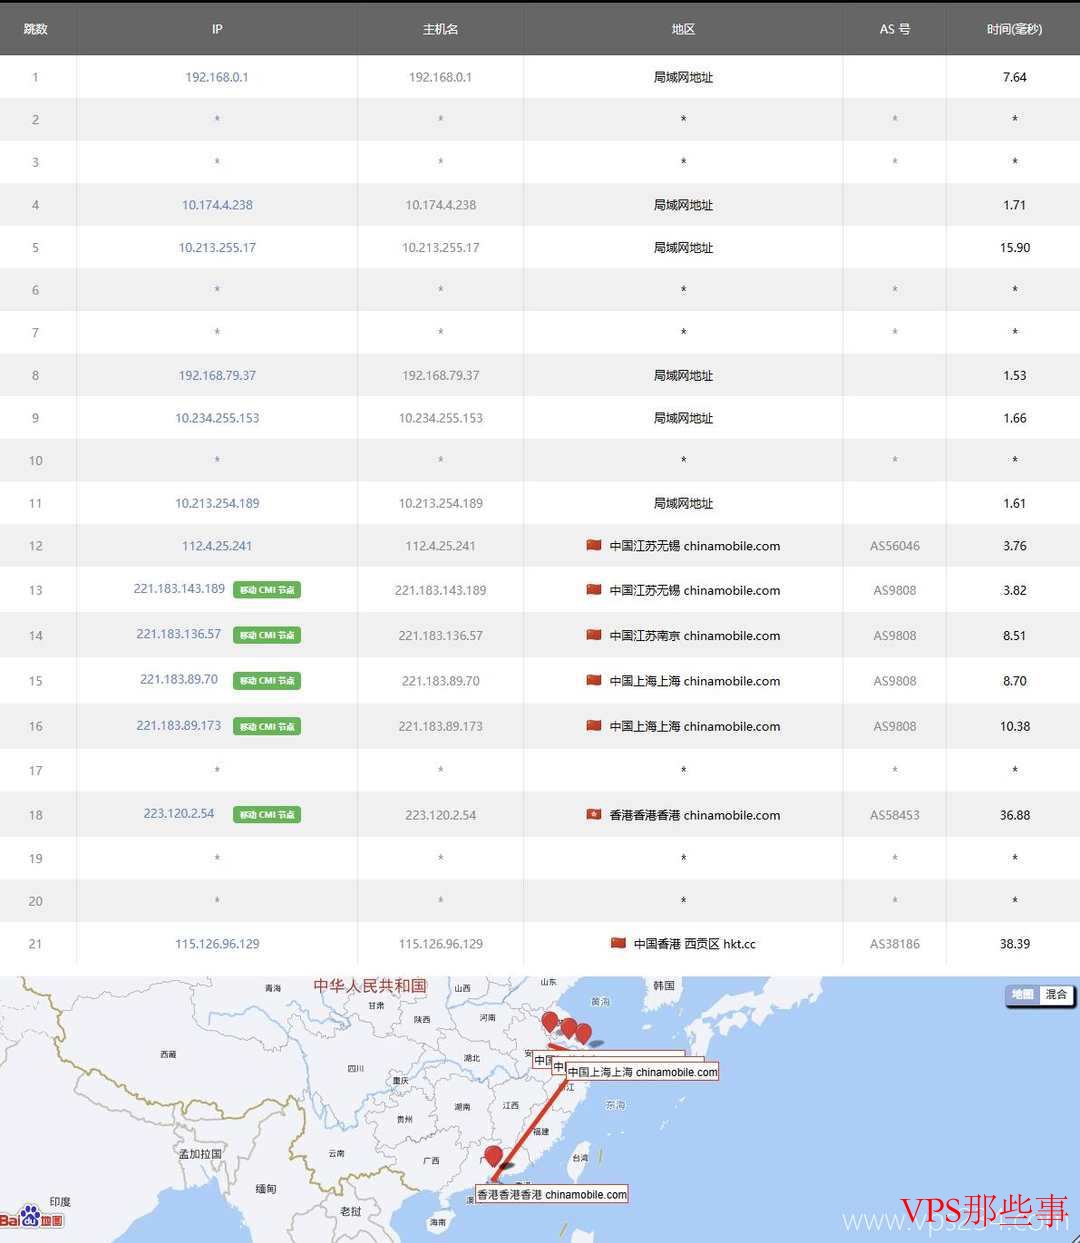Click hostname 223.120.2.54 in 主机名 column
Screen dimensions: 1080x1243
click(x=440, y=815)
